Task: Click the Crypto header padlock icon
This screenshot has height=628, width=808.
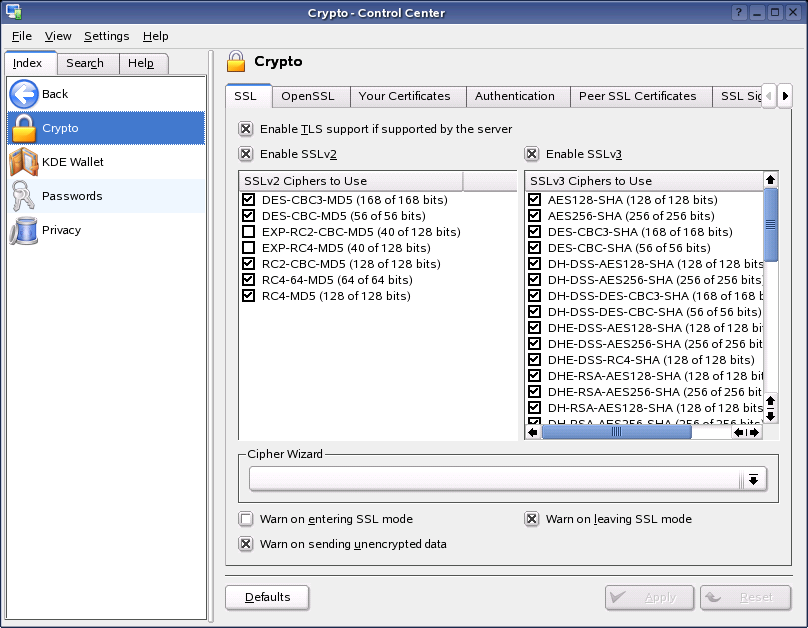Action: pos(236,61)
